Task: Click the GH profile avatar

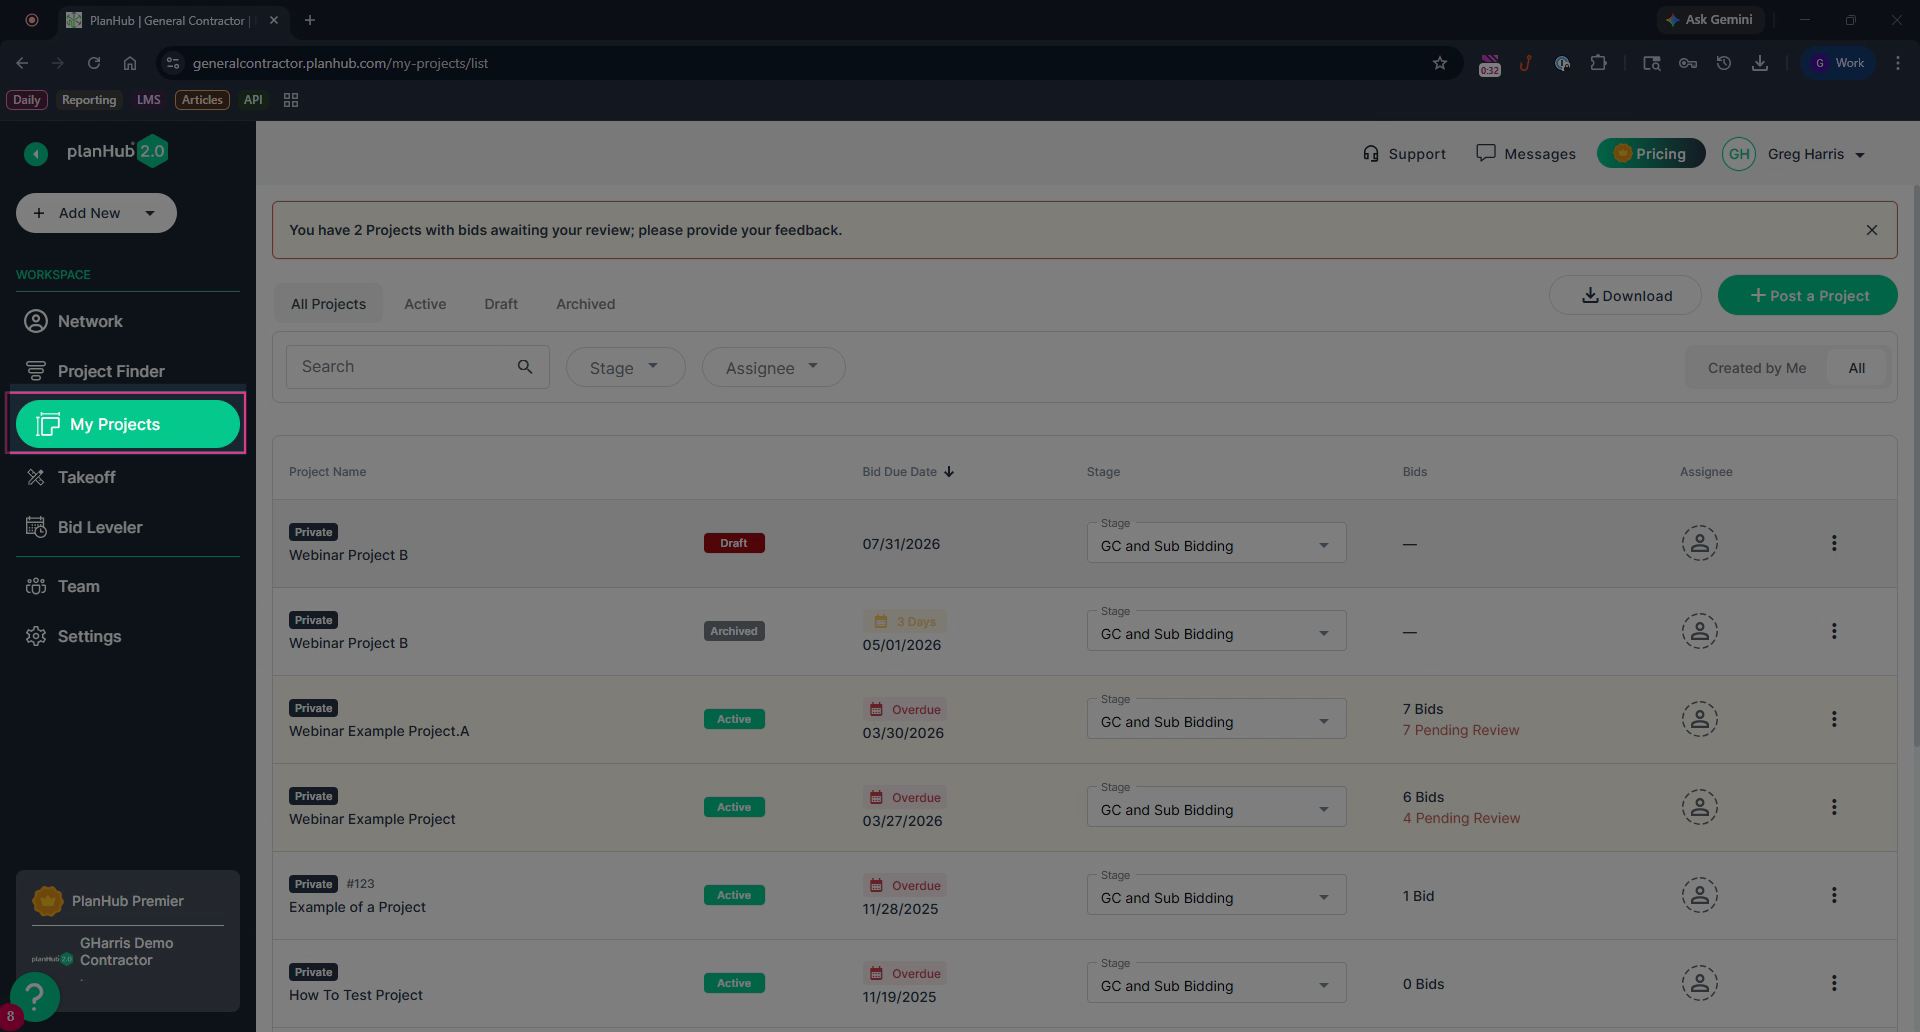Action: pyautogui.click(x=1739, y=154)
